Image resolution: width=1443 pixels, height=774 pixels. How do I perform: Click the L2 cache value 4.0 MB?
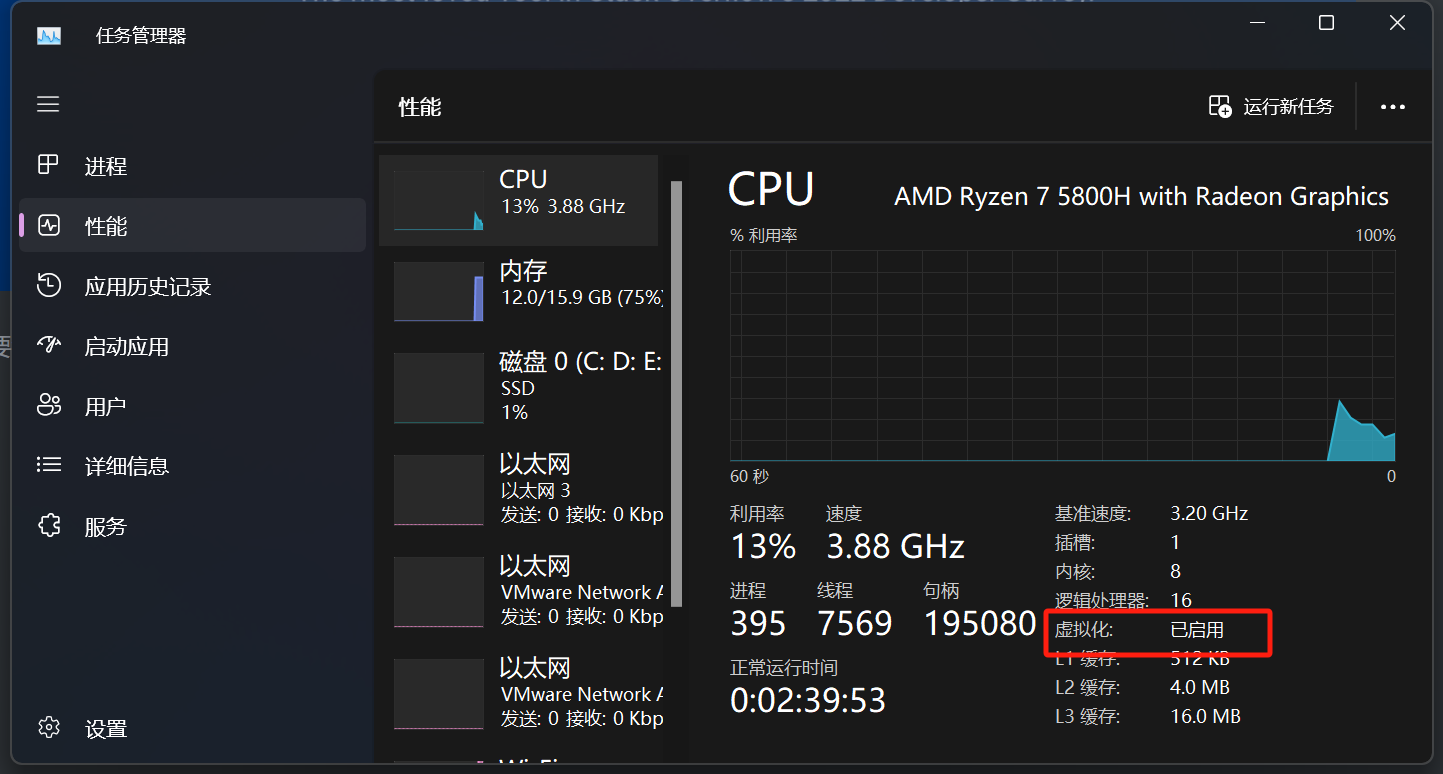click(1200, 688)
